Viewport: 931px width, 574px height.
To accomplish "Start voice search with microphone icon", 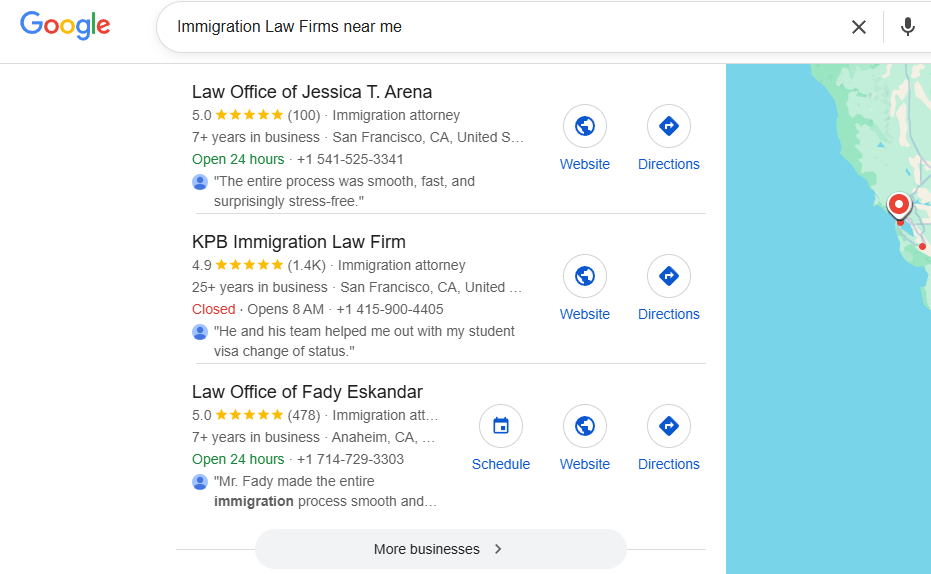I will pos(907,27).
